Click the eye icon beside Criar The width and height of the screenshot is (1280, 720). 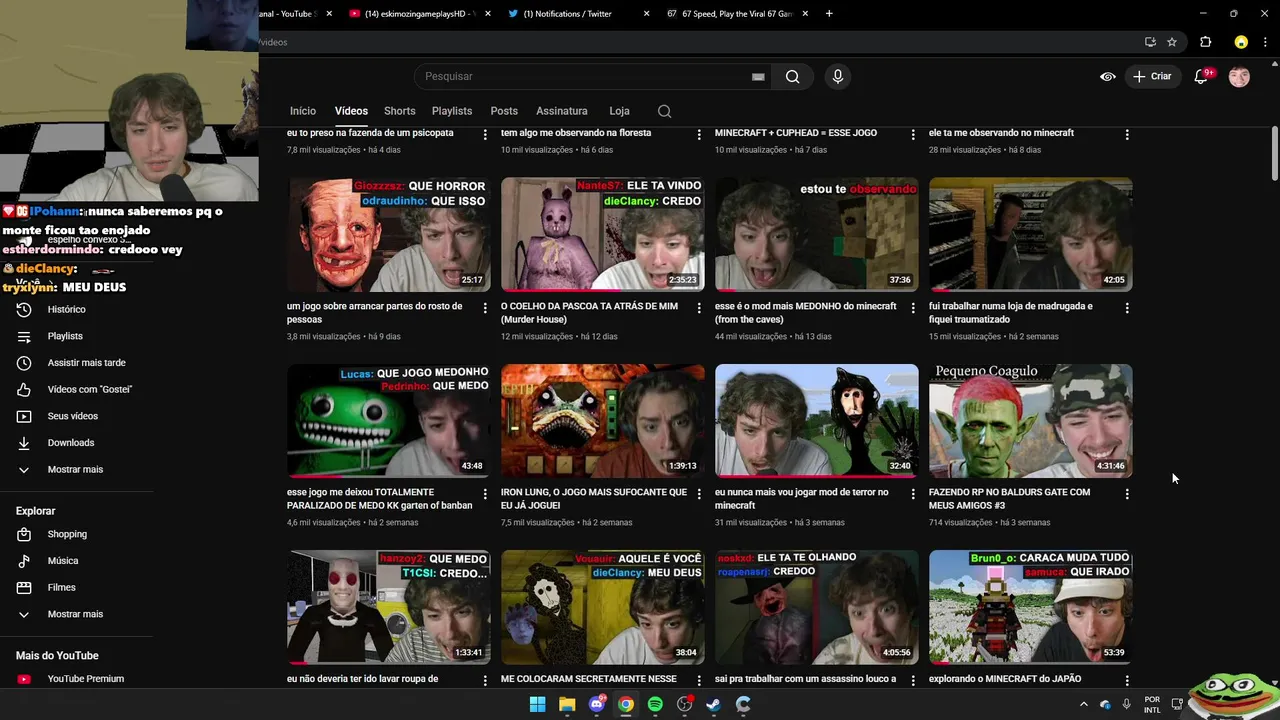pyautogui.click(x=1108, y=77)
